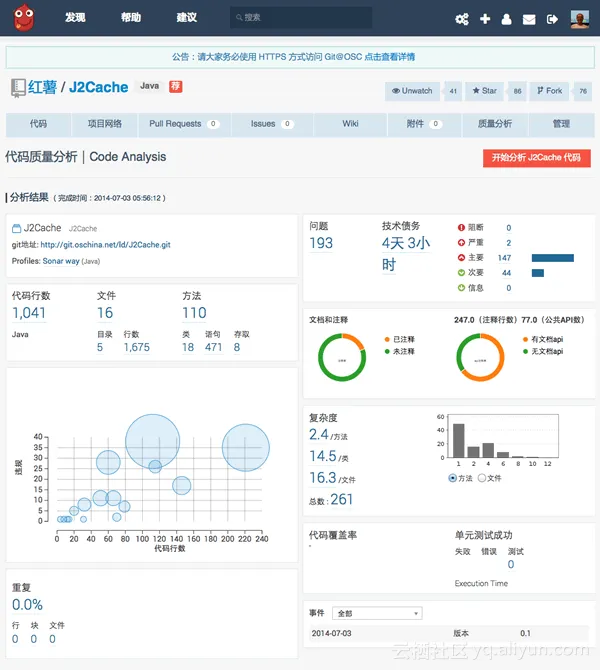Switch to the Issues tab
This screenshot has height=670, width=600.
point(272,124)
